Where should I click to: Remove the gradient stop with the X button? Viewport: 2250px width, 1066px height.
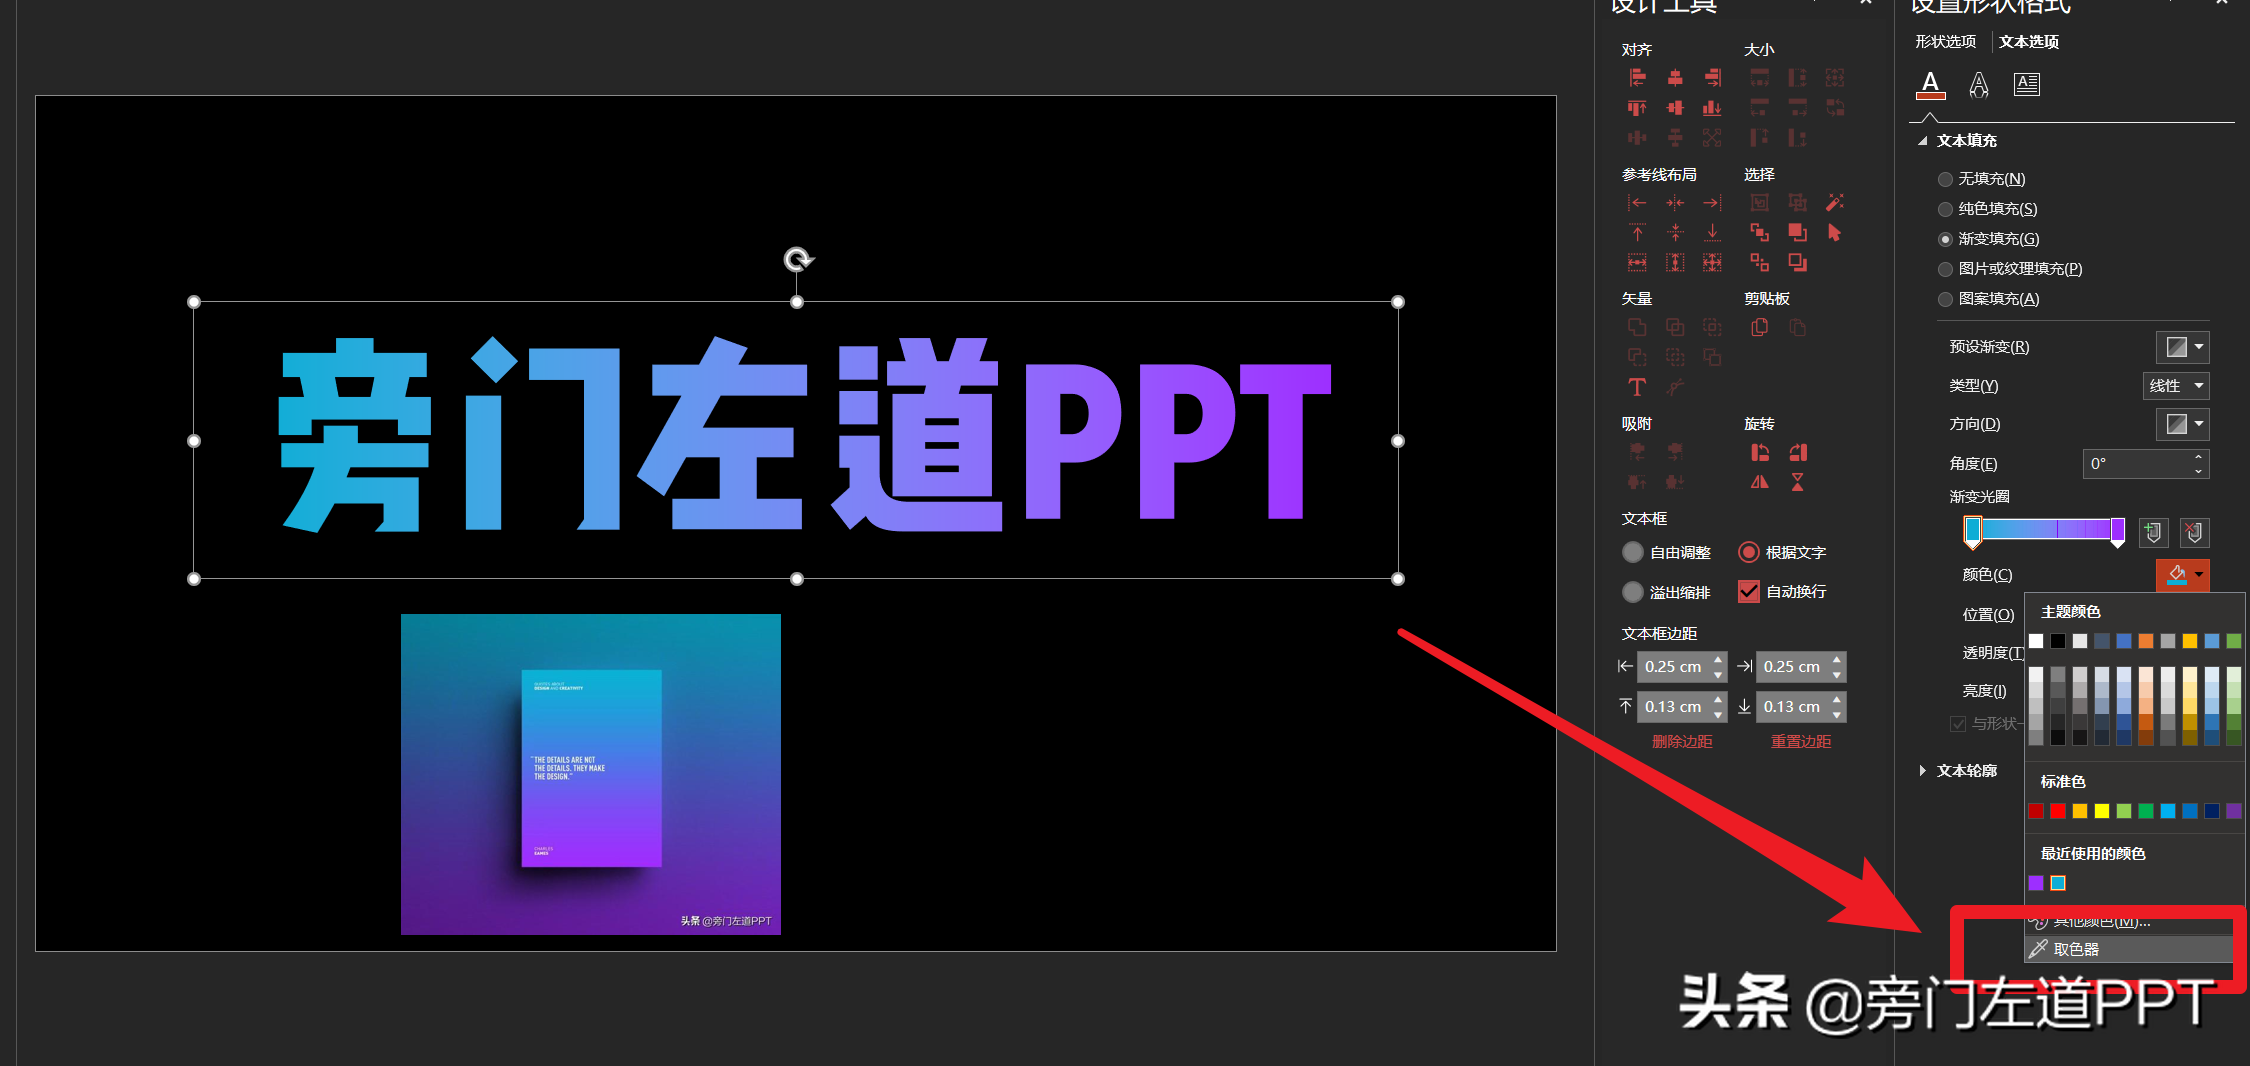click(2194, 533)
